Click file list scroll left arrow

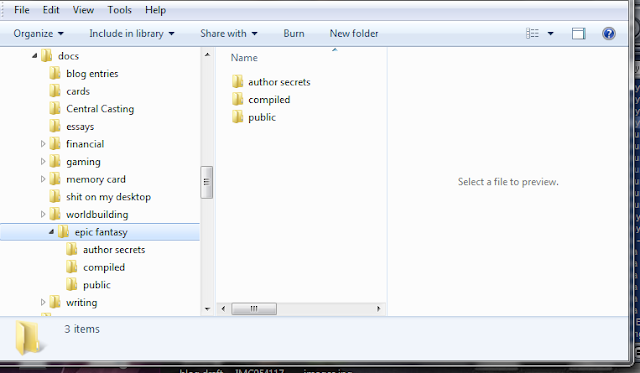[223, 309]
